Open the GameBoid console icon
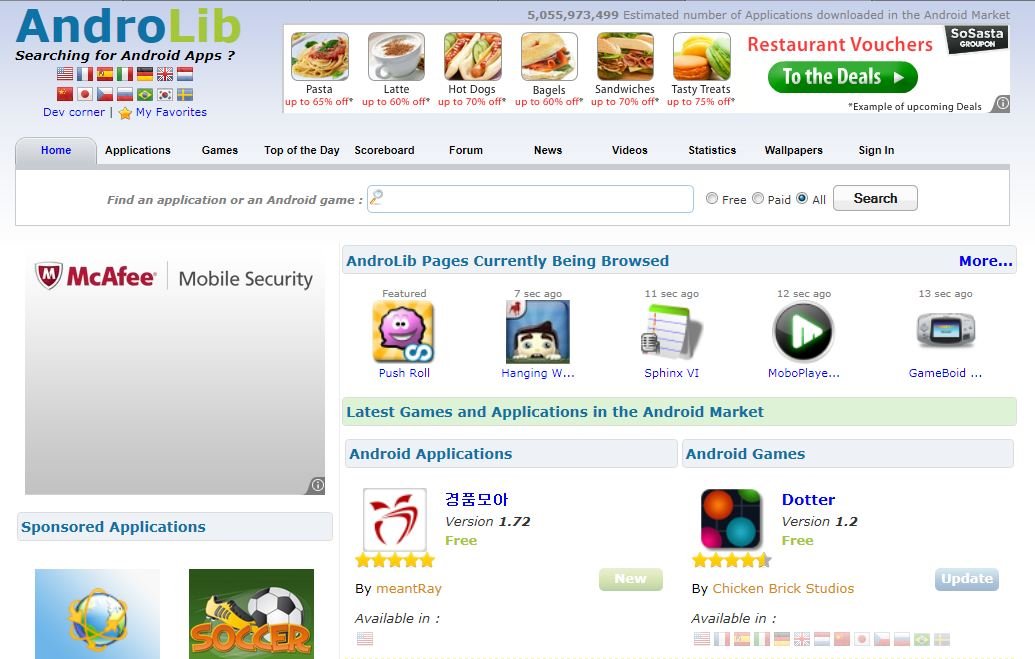This screenshot has width=1035, height=659. 945,330
